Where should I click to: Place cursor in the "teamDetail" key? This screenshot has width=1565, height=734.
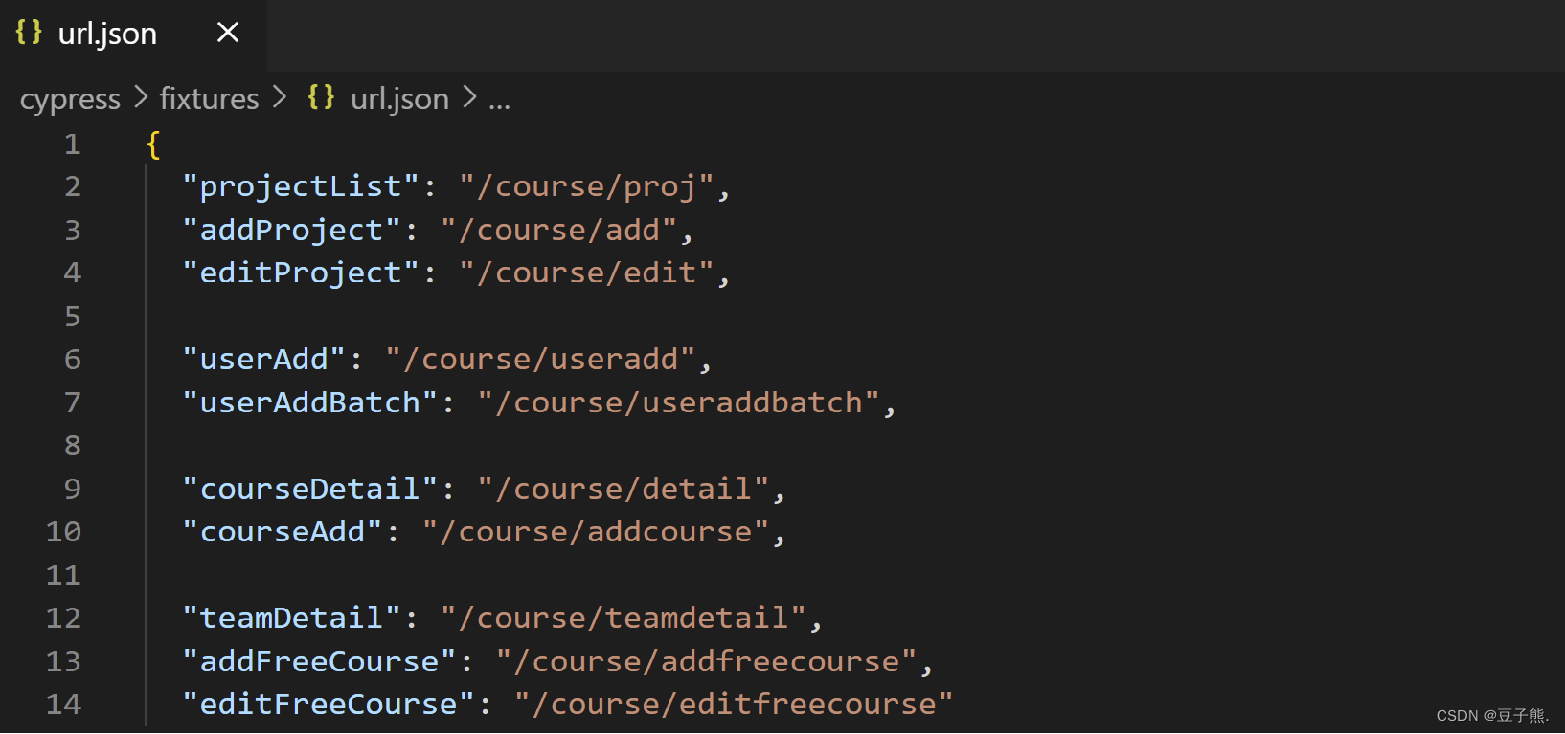click(x=292, y=618)
